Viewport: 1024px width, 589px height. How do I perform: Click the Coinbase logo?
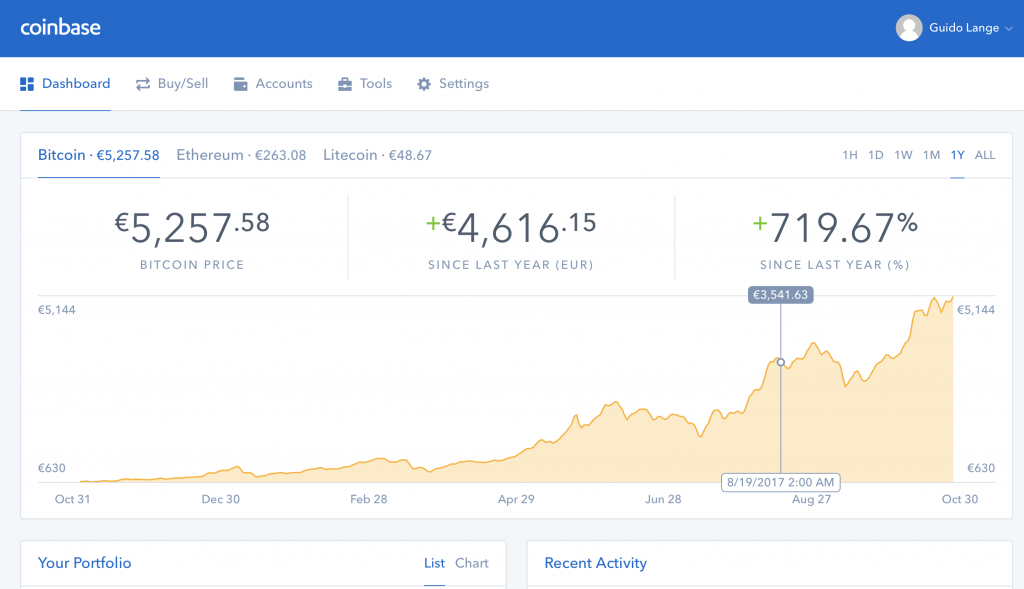point(60,27)
